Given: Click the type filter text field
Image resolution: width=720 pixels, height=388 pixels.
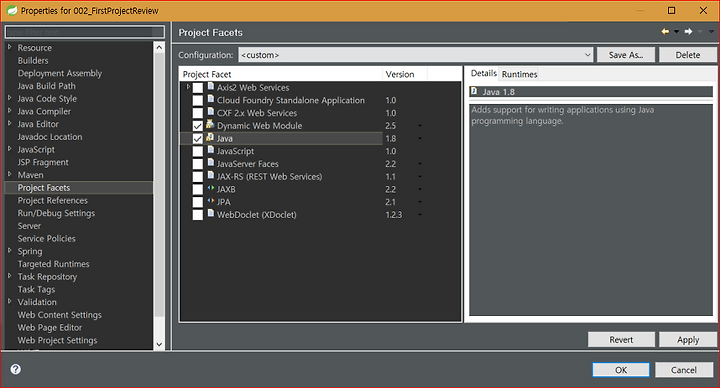Looking at the screenshot, I should pyautogui.click(x=84, y=32).
